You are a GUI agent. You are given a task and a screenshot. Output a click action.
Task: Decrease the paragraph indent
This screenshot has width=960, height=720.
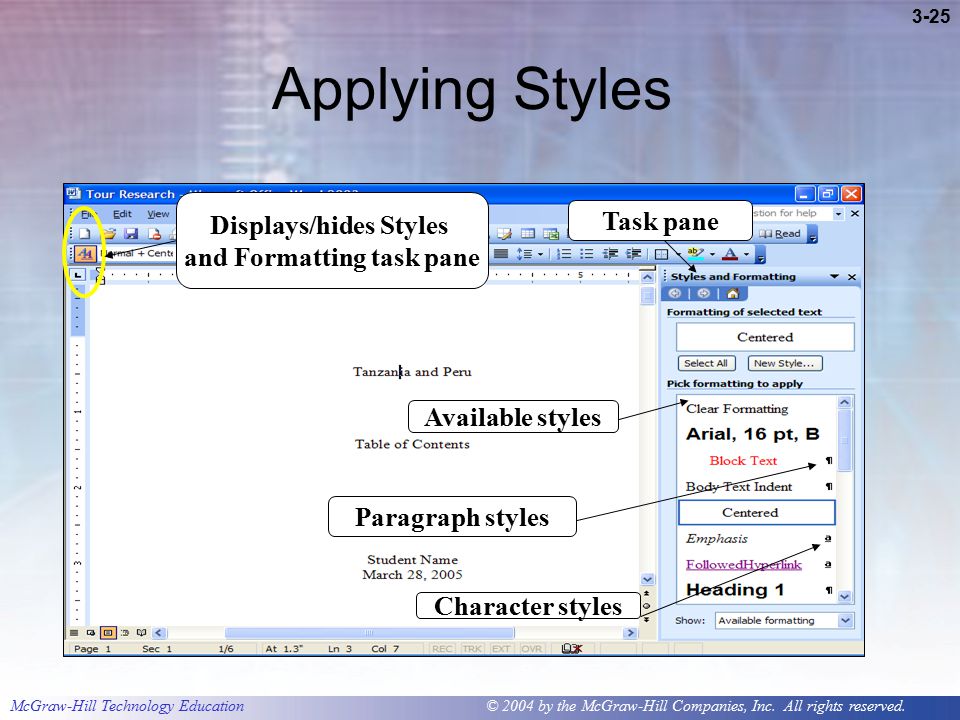pyautogui.click(x=610, y=253)
